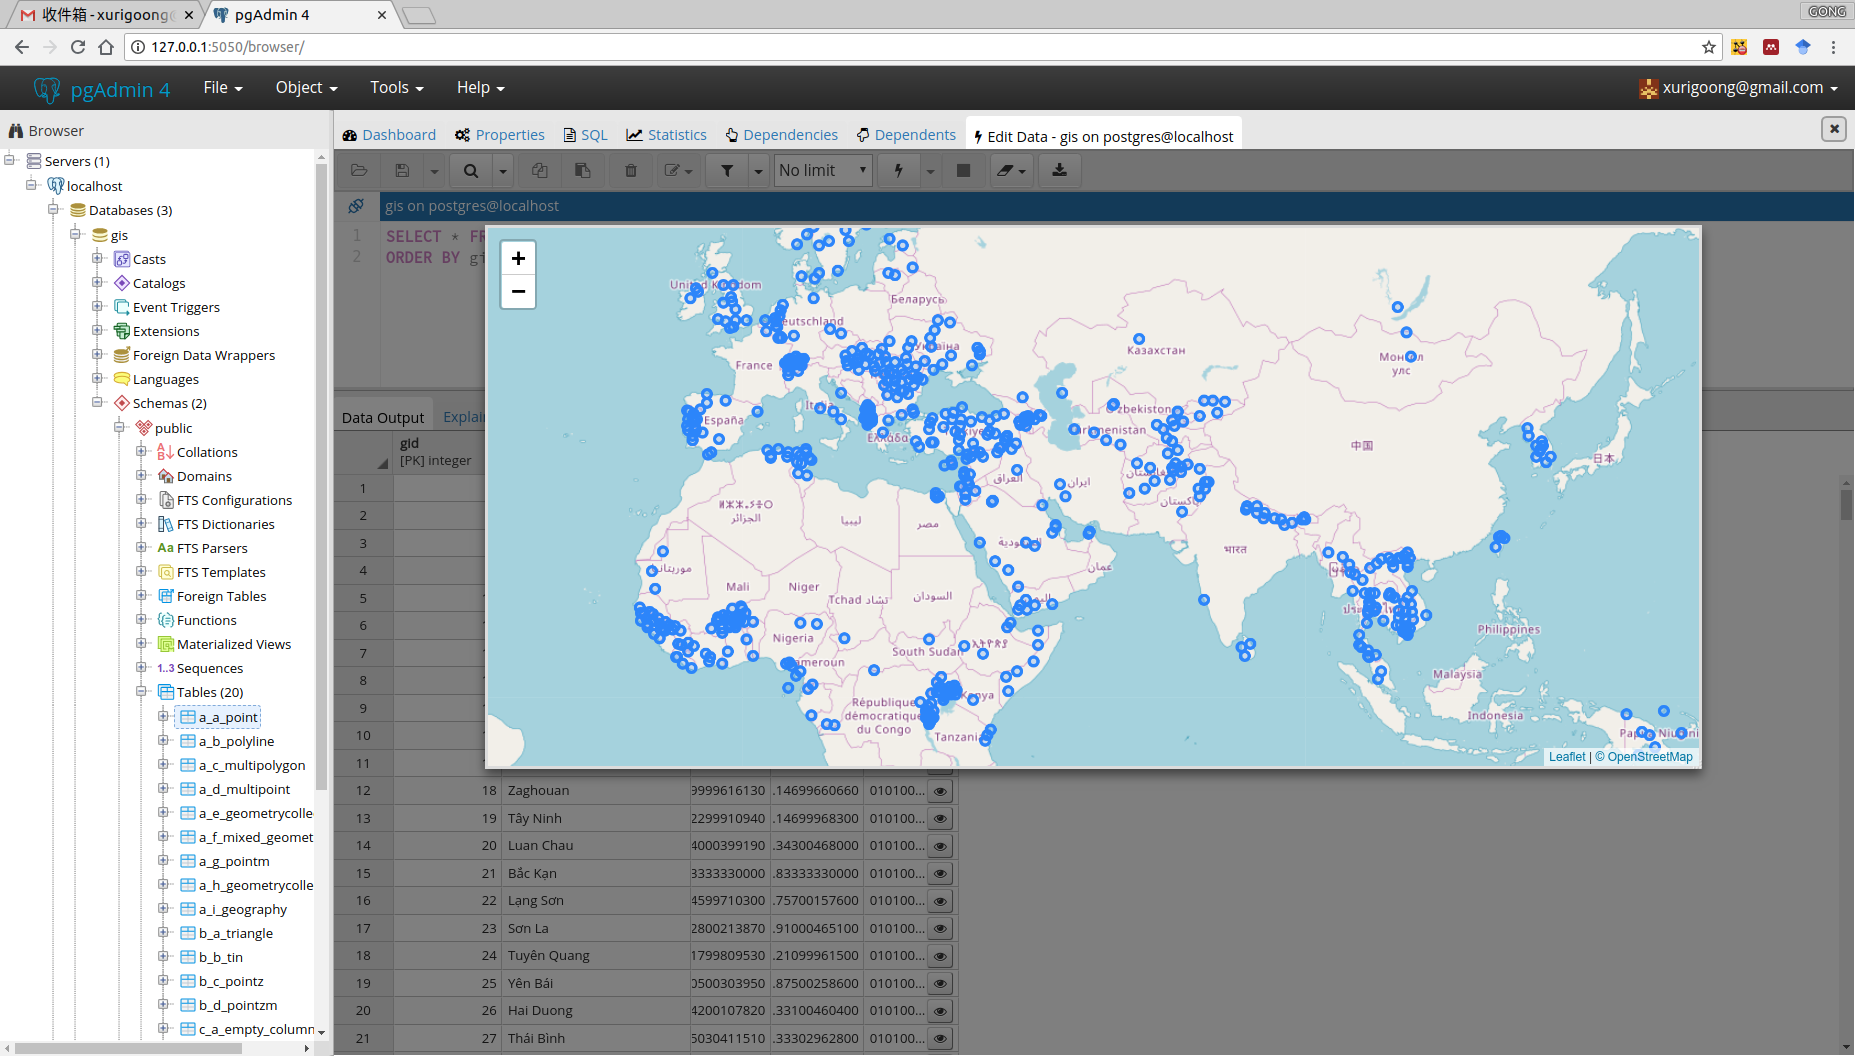
Task: Download results with the download icon
Action: (x=1059, y=171)
